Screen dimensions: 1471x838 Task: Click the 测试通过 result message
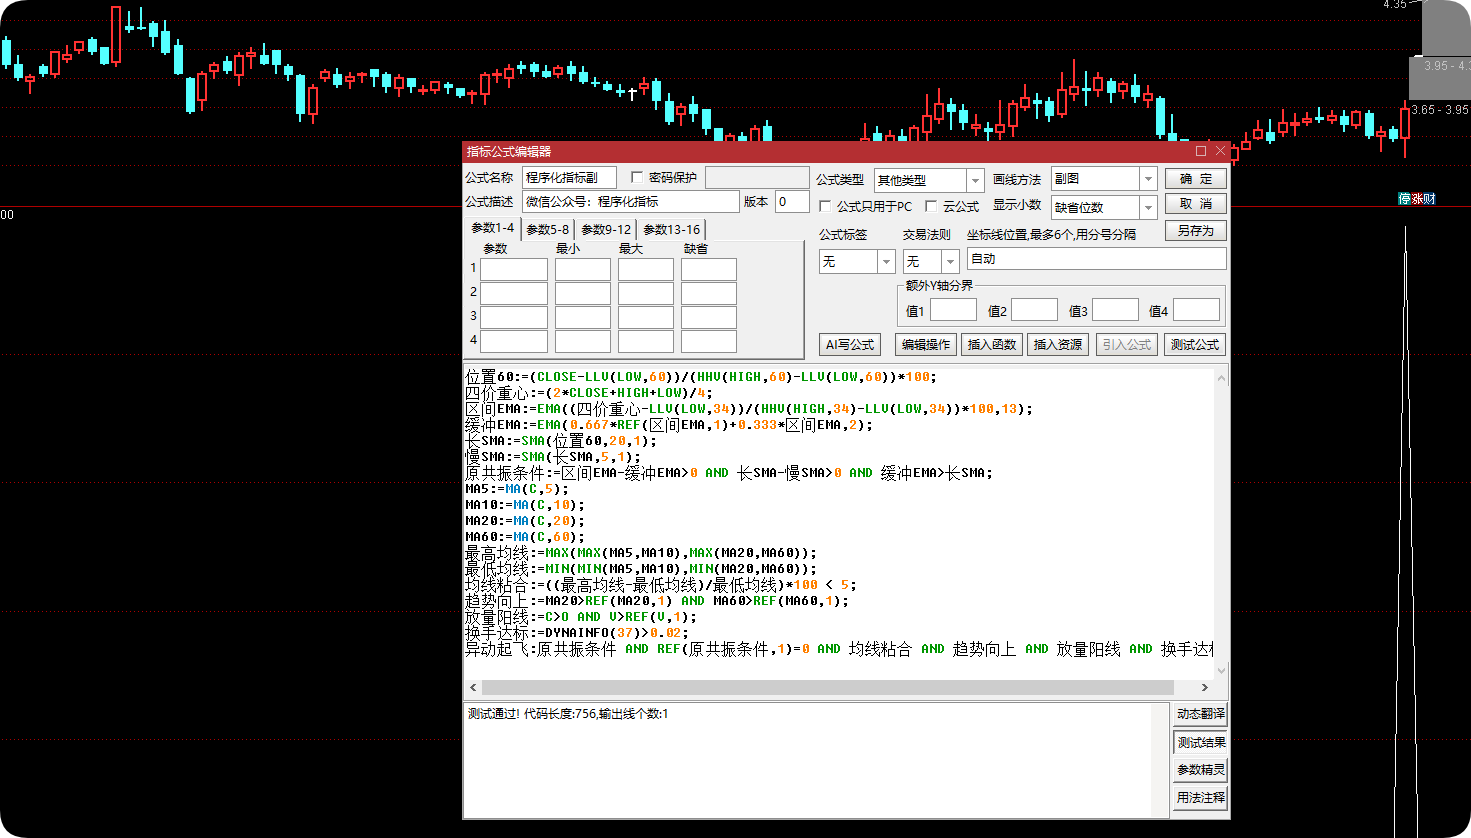point(568,714)
